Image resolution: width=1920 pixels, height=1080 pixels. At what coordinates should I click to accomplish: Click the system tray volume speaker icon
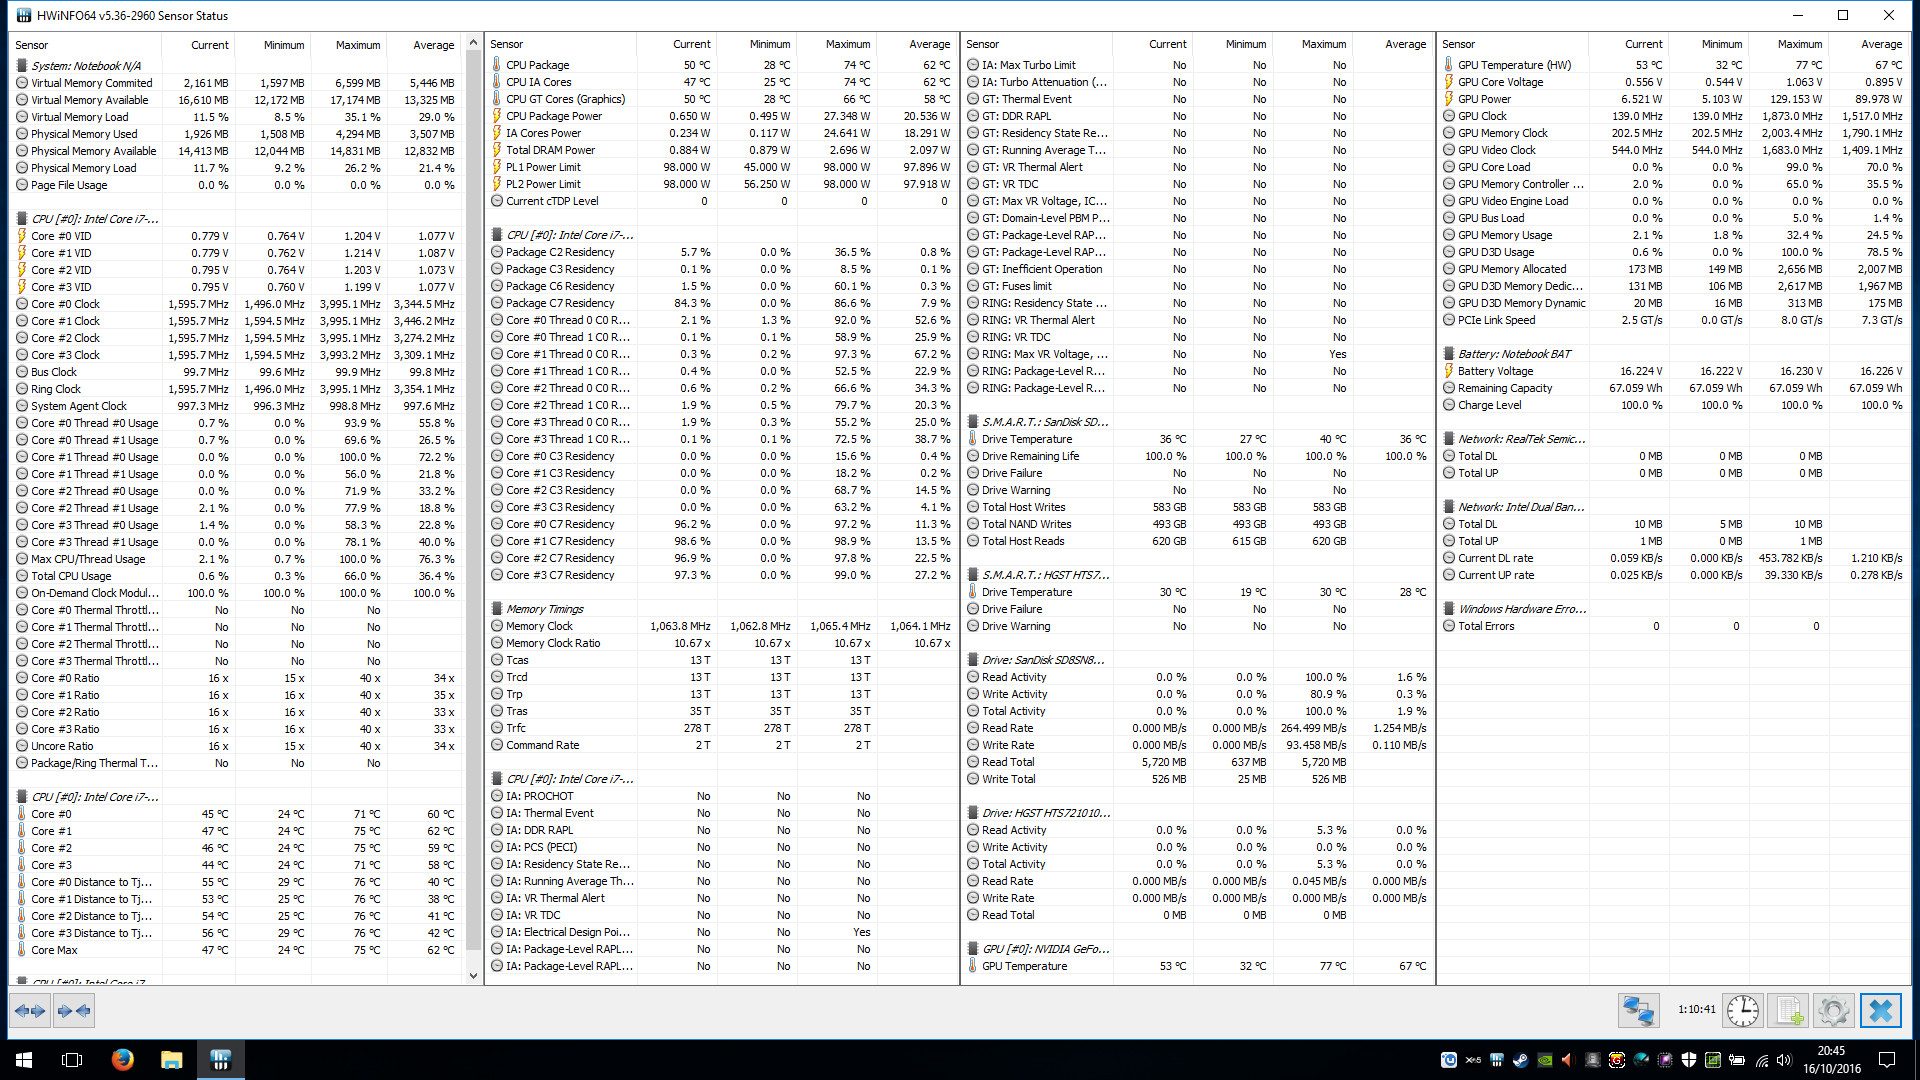pyautogui.click(x=1784, y=1060)
